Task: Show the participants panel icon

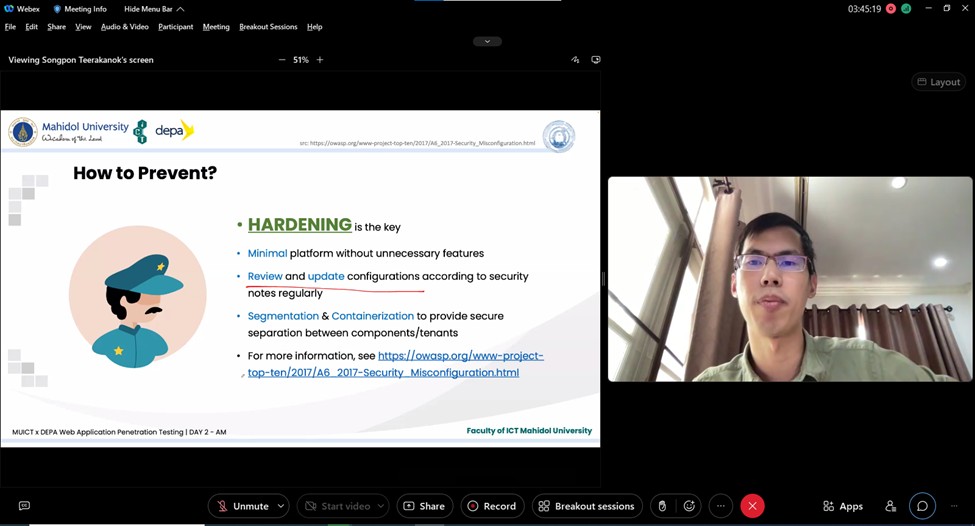Action: (889, 506)
